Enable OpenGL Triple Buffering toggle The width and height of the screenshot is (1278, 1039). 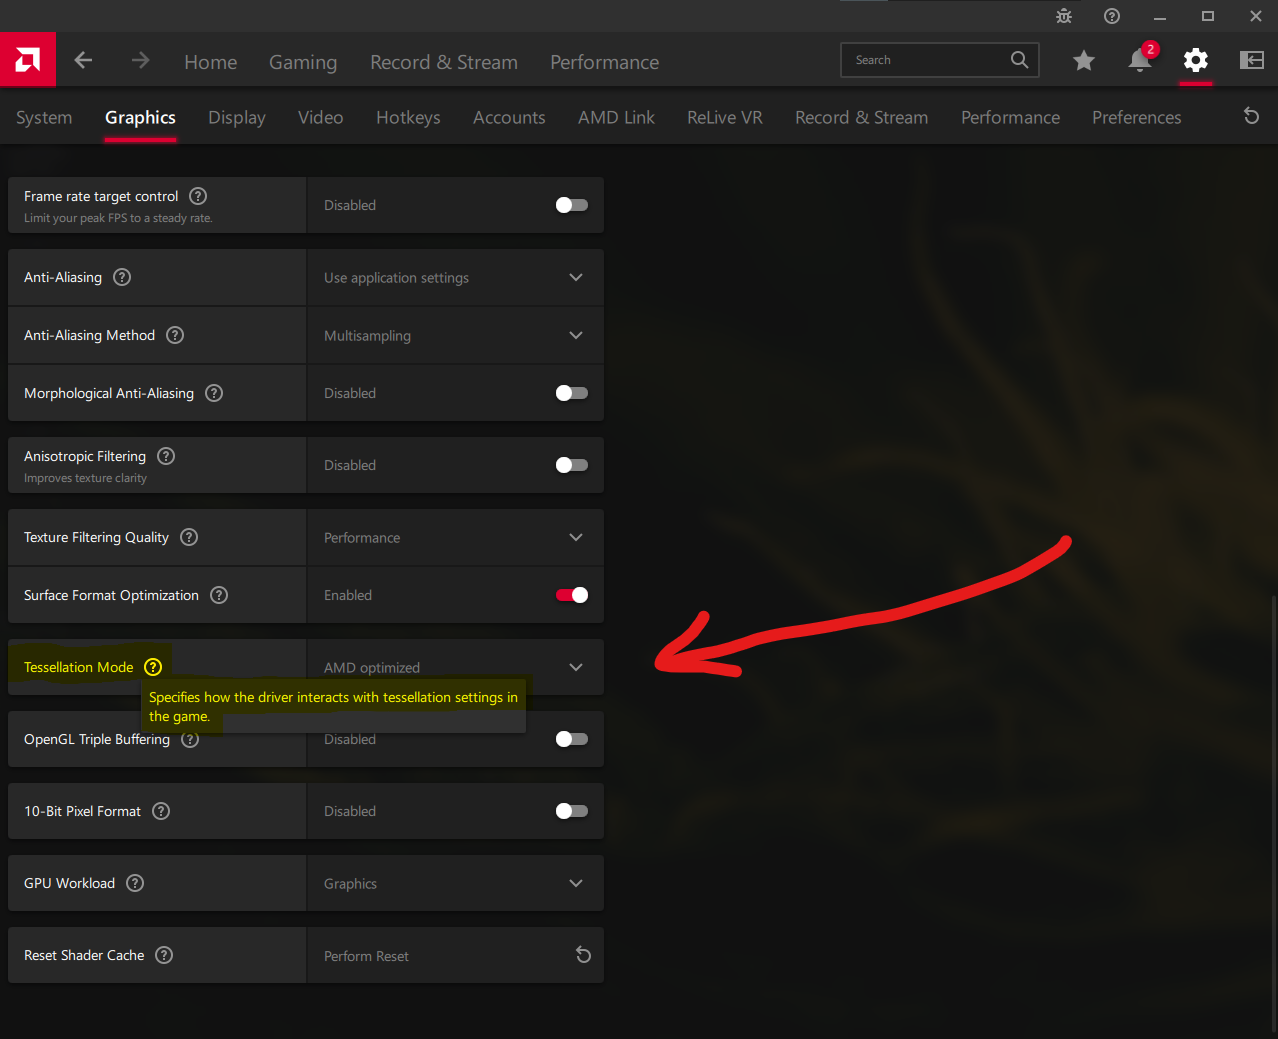click(x=572, y=739)
